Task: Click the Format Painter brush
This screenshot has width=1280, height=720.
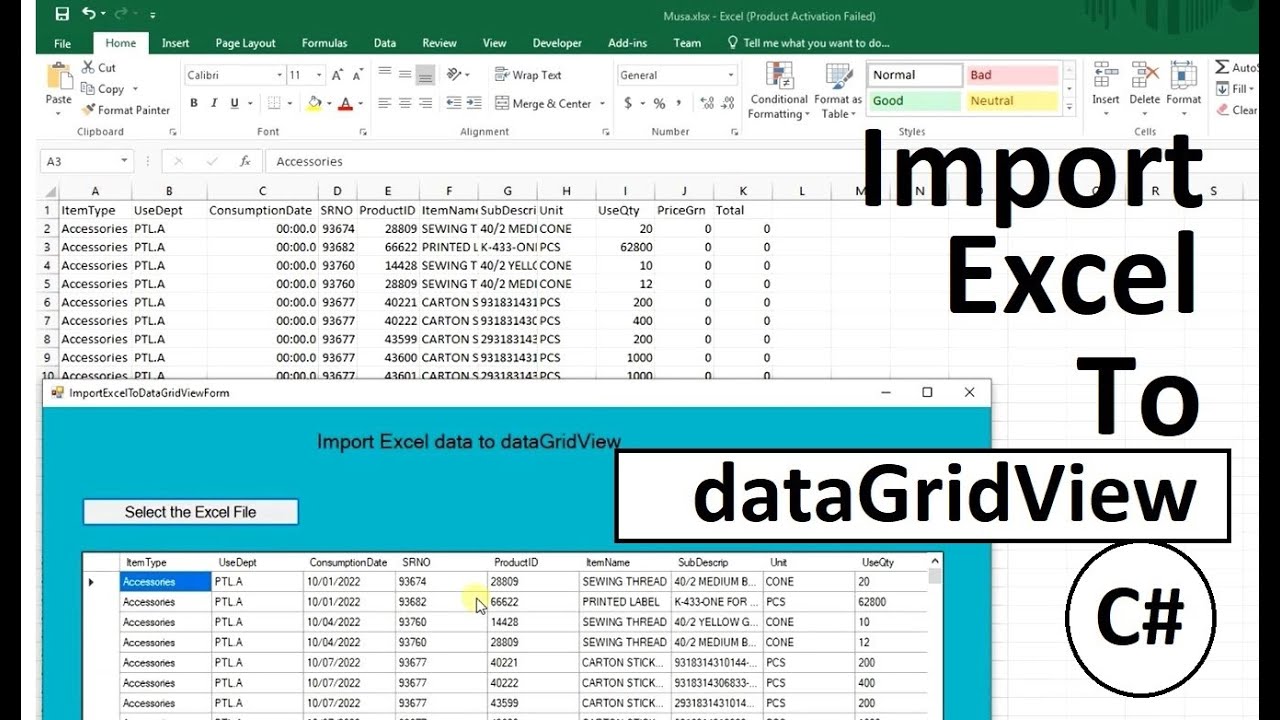Action: pos(89,110)
